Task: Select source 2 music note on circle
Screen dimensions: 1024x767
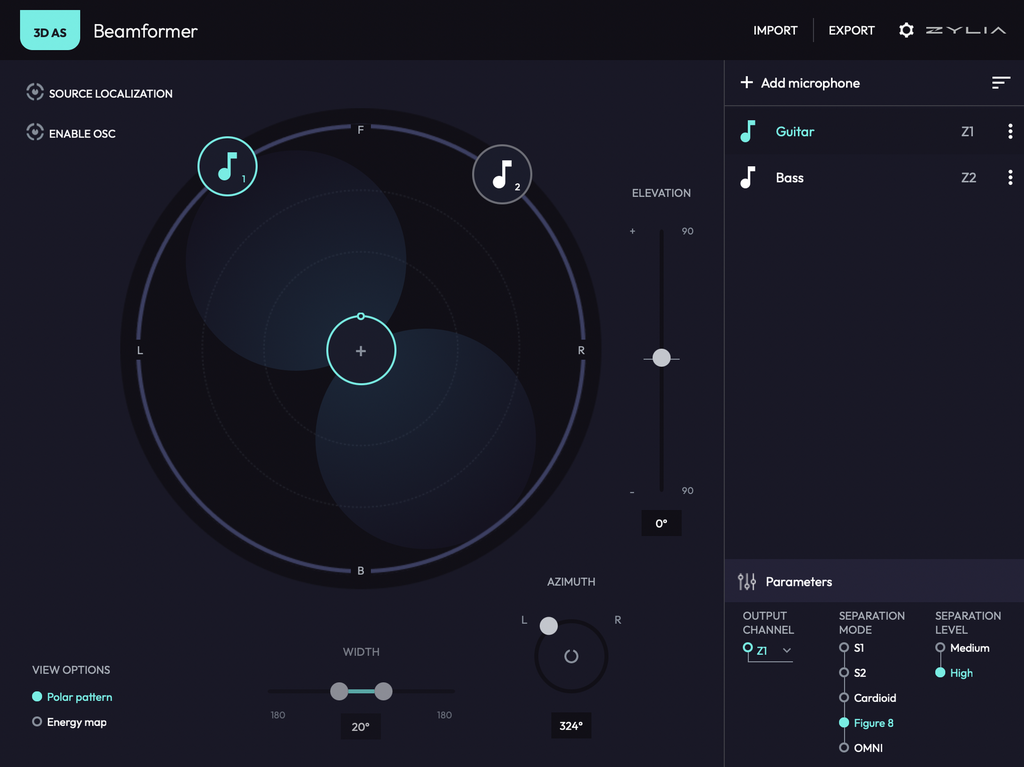Action: [502, 174]
